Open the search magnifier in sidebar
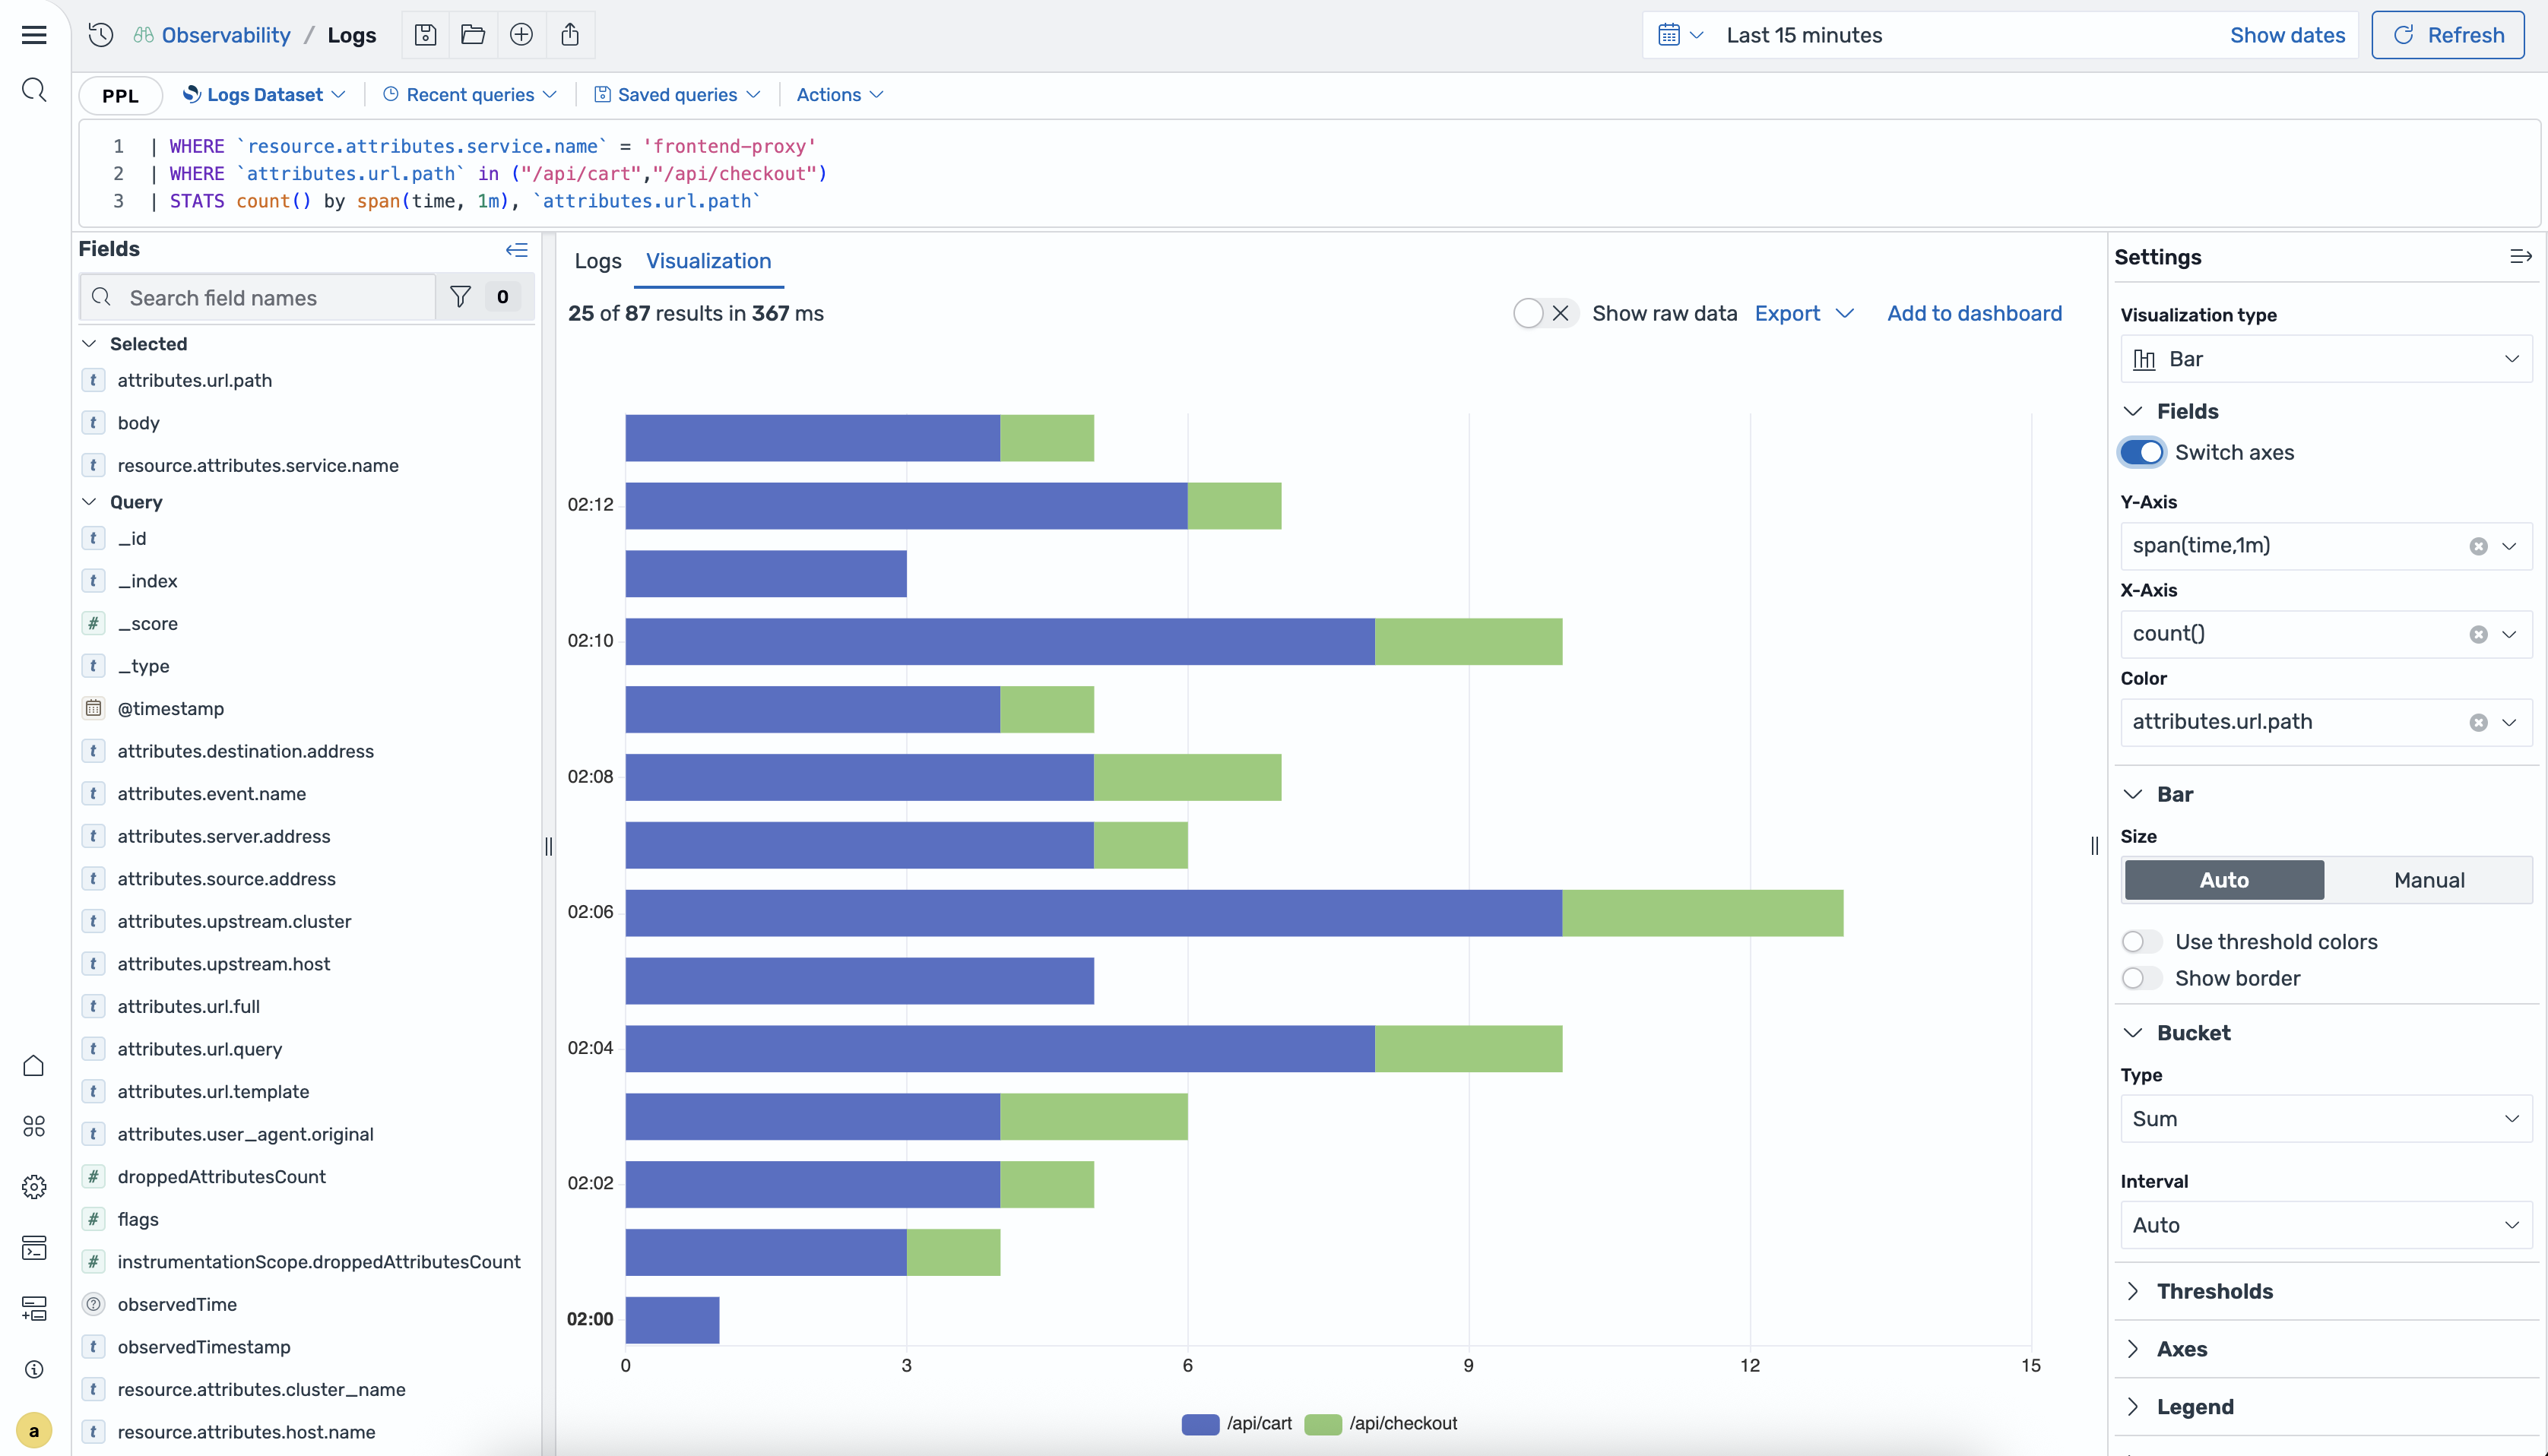The height and width of the screenshot is (1456, 2548). click(34, 91)
